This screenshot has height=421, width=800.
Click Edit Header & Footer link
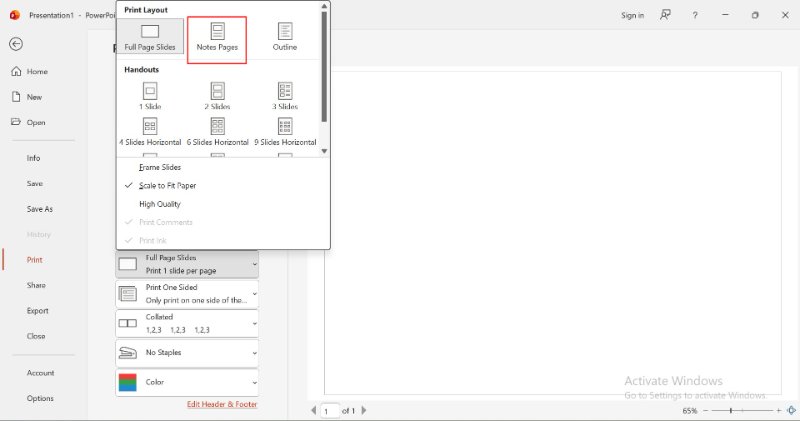pos(222,404)
